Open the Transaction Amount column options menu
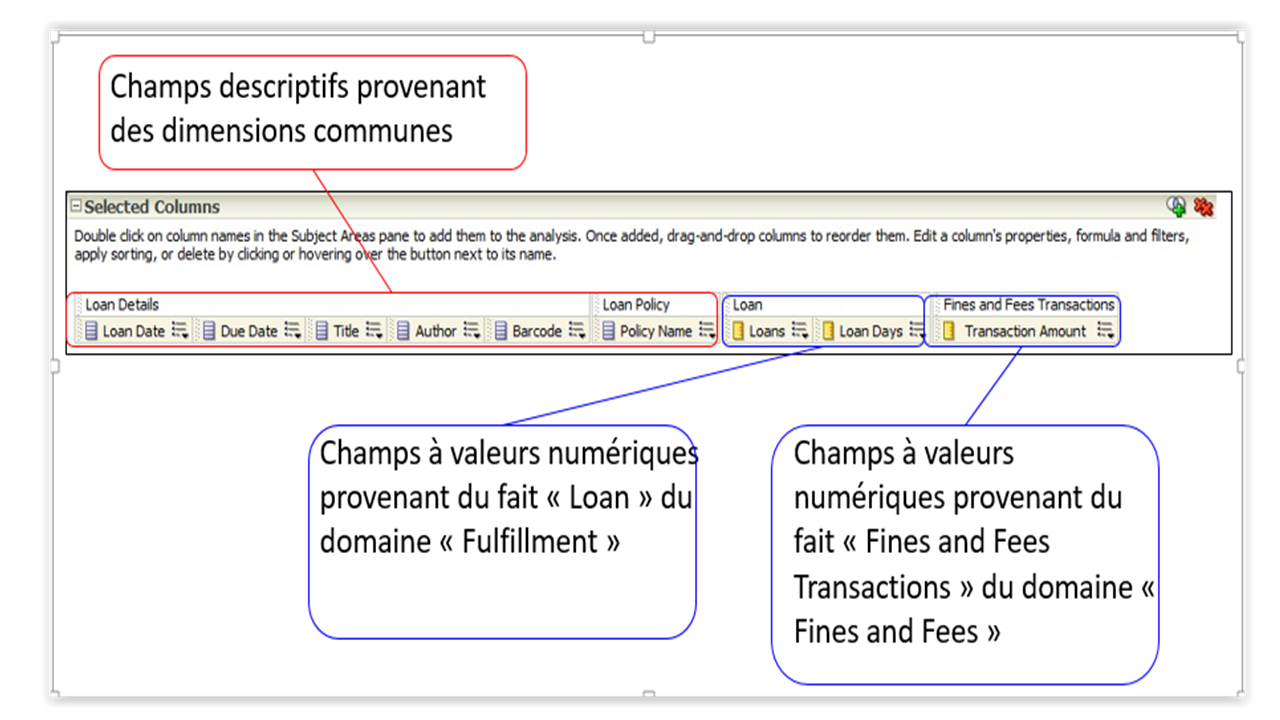Screen dimensions: 1280x720 click(x=1105, y=330)
